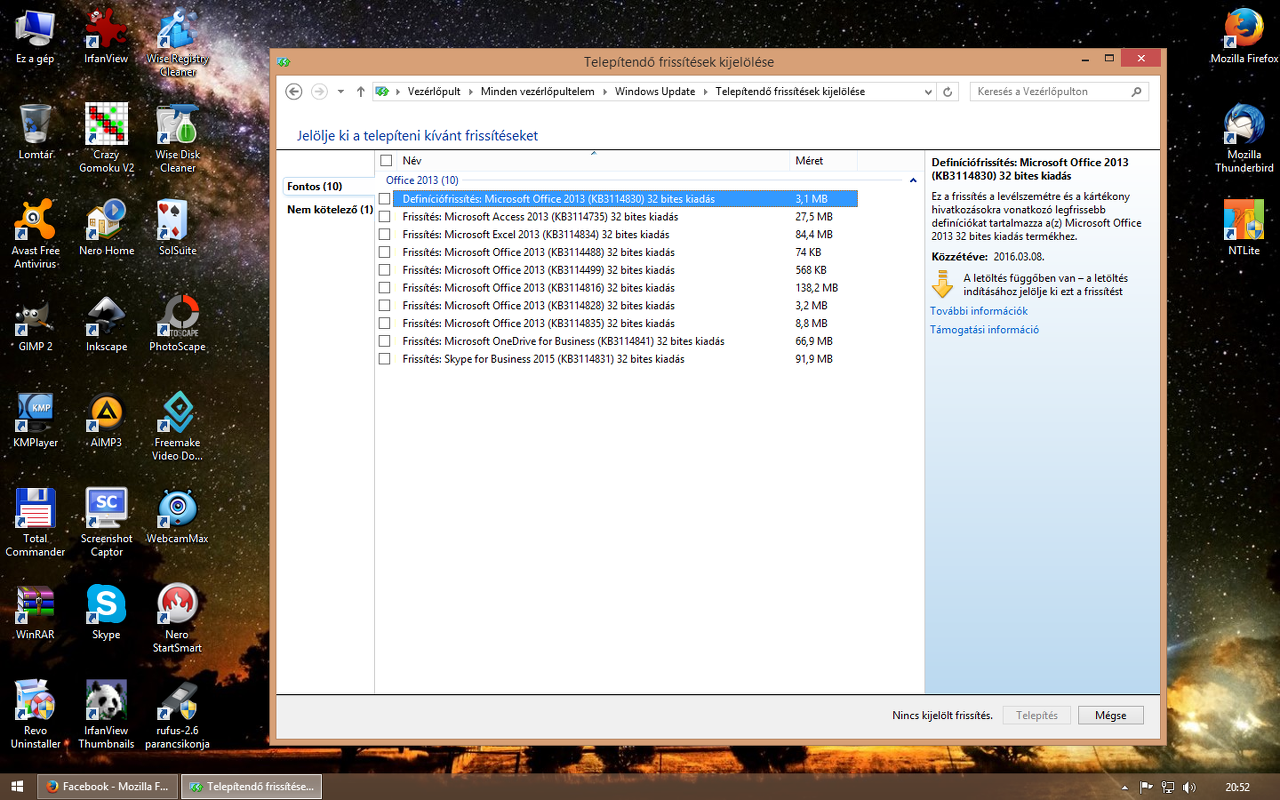Open Total Commander desktop icon

click(35, 523)
